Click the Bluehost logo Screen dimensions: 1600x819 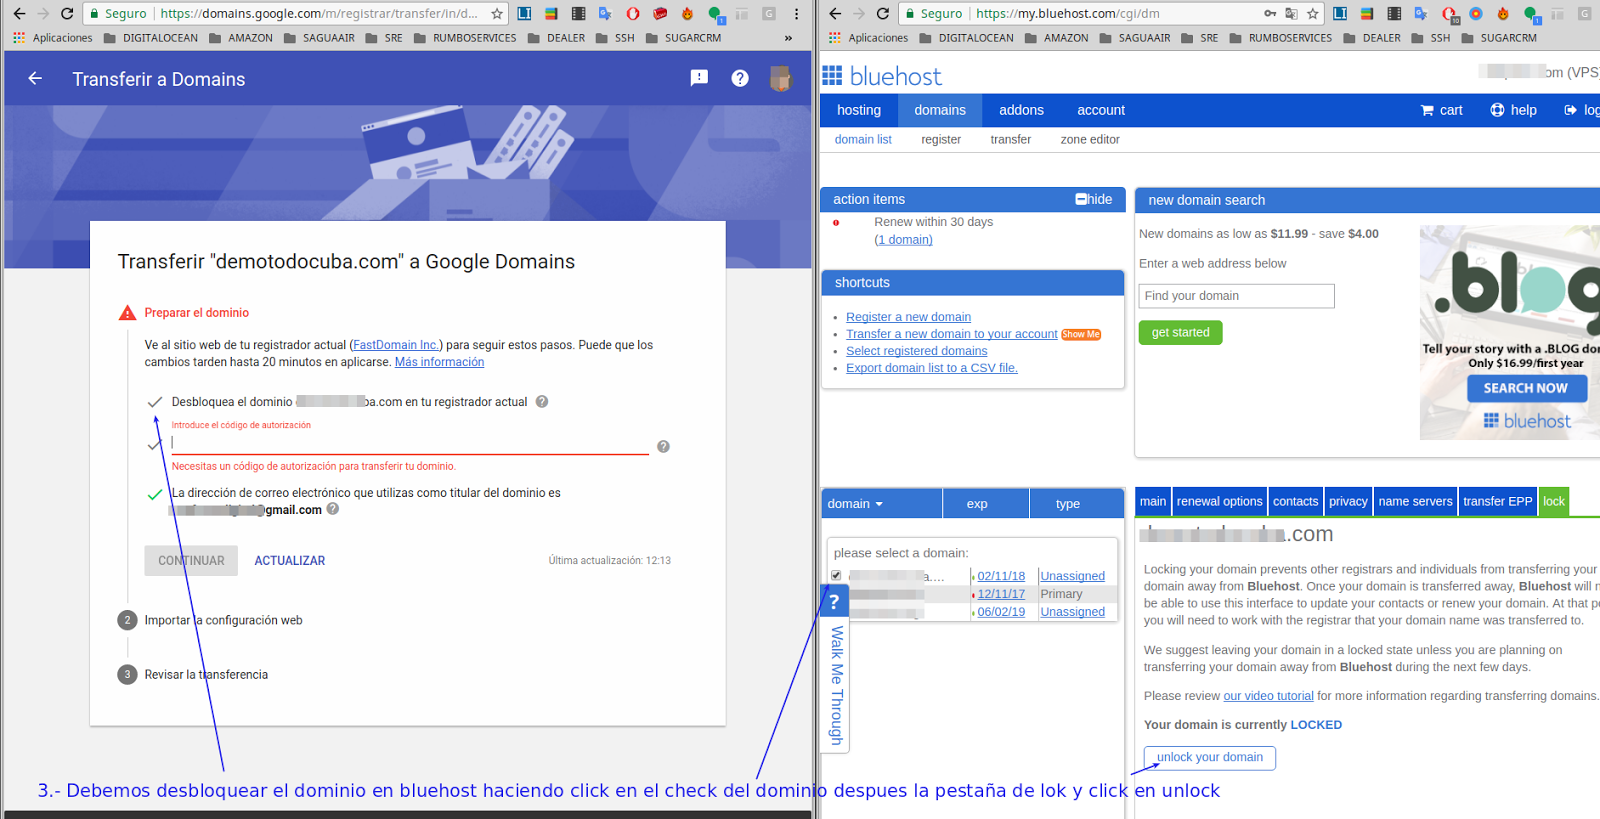(882, 76)
